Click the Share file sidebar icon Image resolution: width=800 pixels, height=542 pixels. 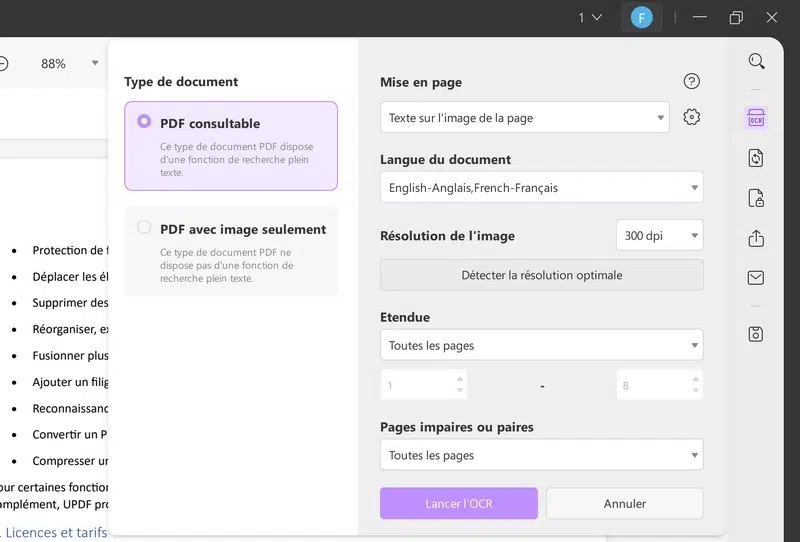coord(756,238)
